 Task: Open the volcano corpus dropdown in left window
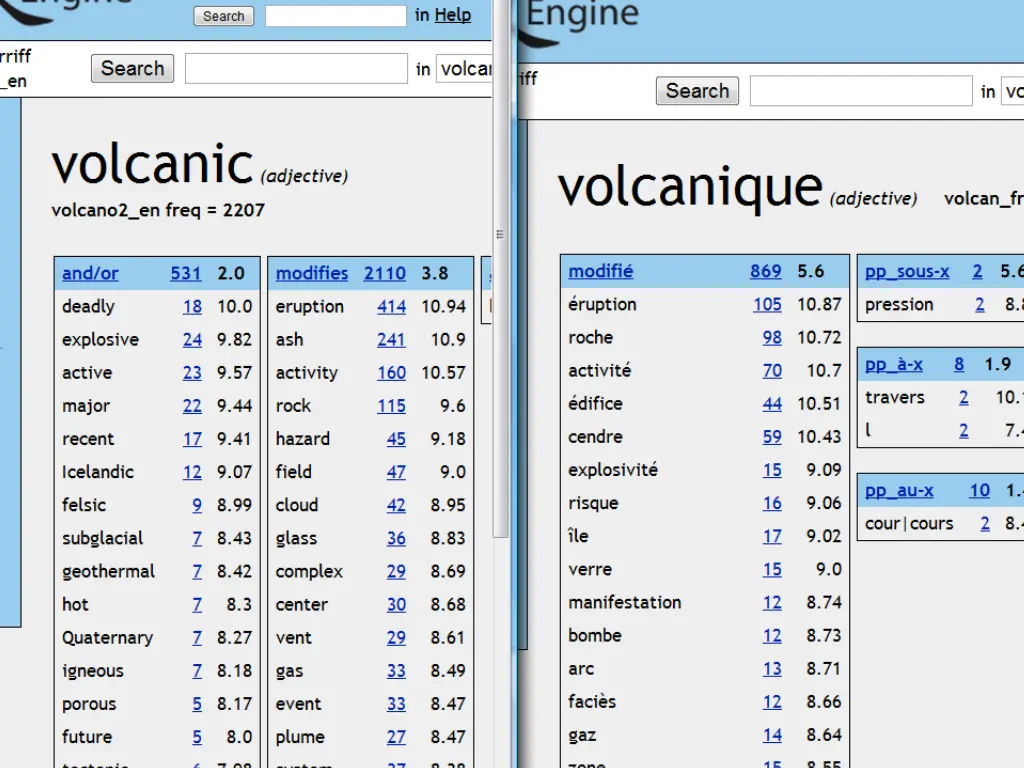465,69
